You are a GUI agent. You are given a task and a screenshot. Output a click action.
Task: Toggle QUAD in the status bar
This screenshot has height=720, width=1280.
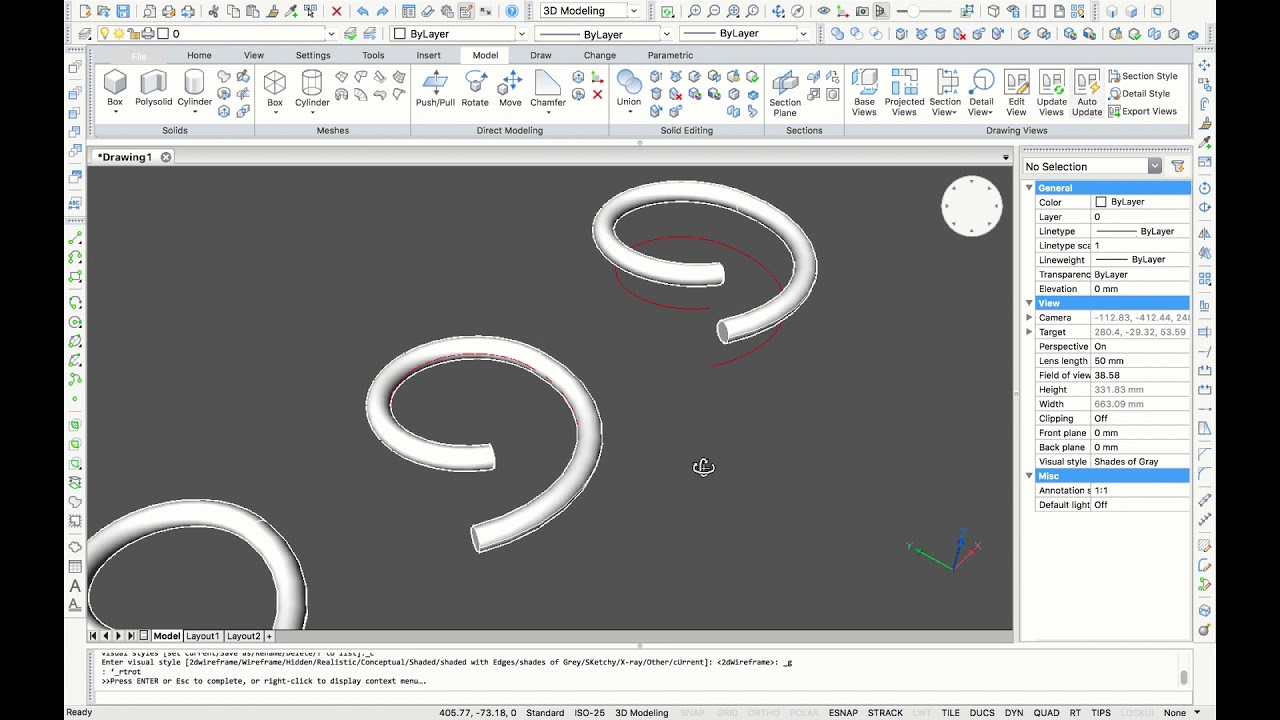pos(1046,713)
